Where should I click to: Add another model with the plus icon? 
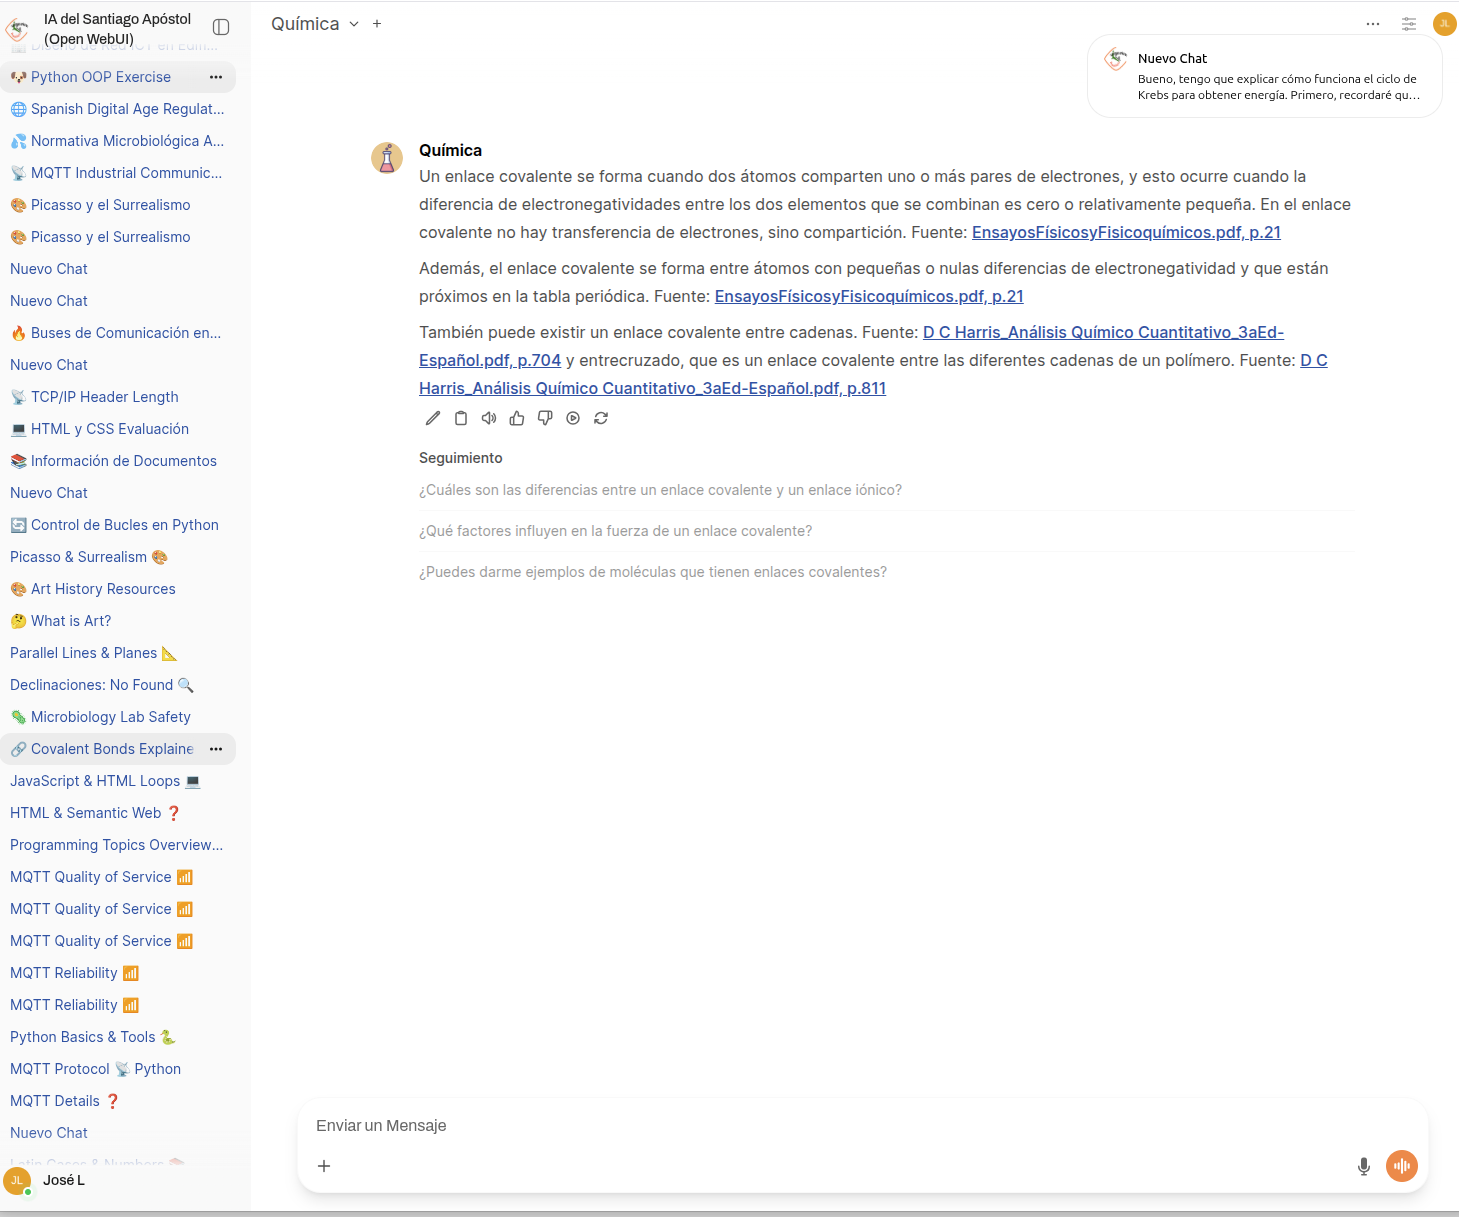pos(377,24)
